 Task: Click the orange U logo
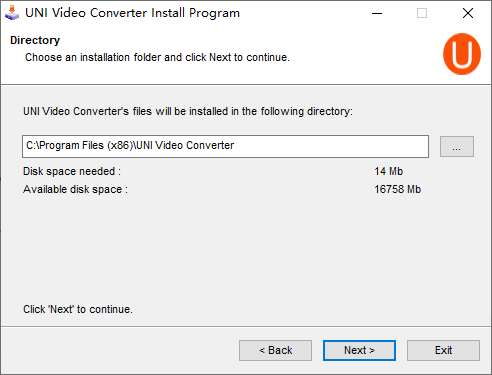pyautogui.click(x=462, y=54)
